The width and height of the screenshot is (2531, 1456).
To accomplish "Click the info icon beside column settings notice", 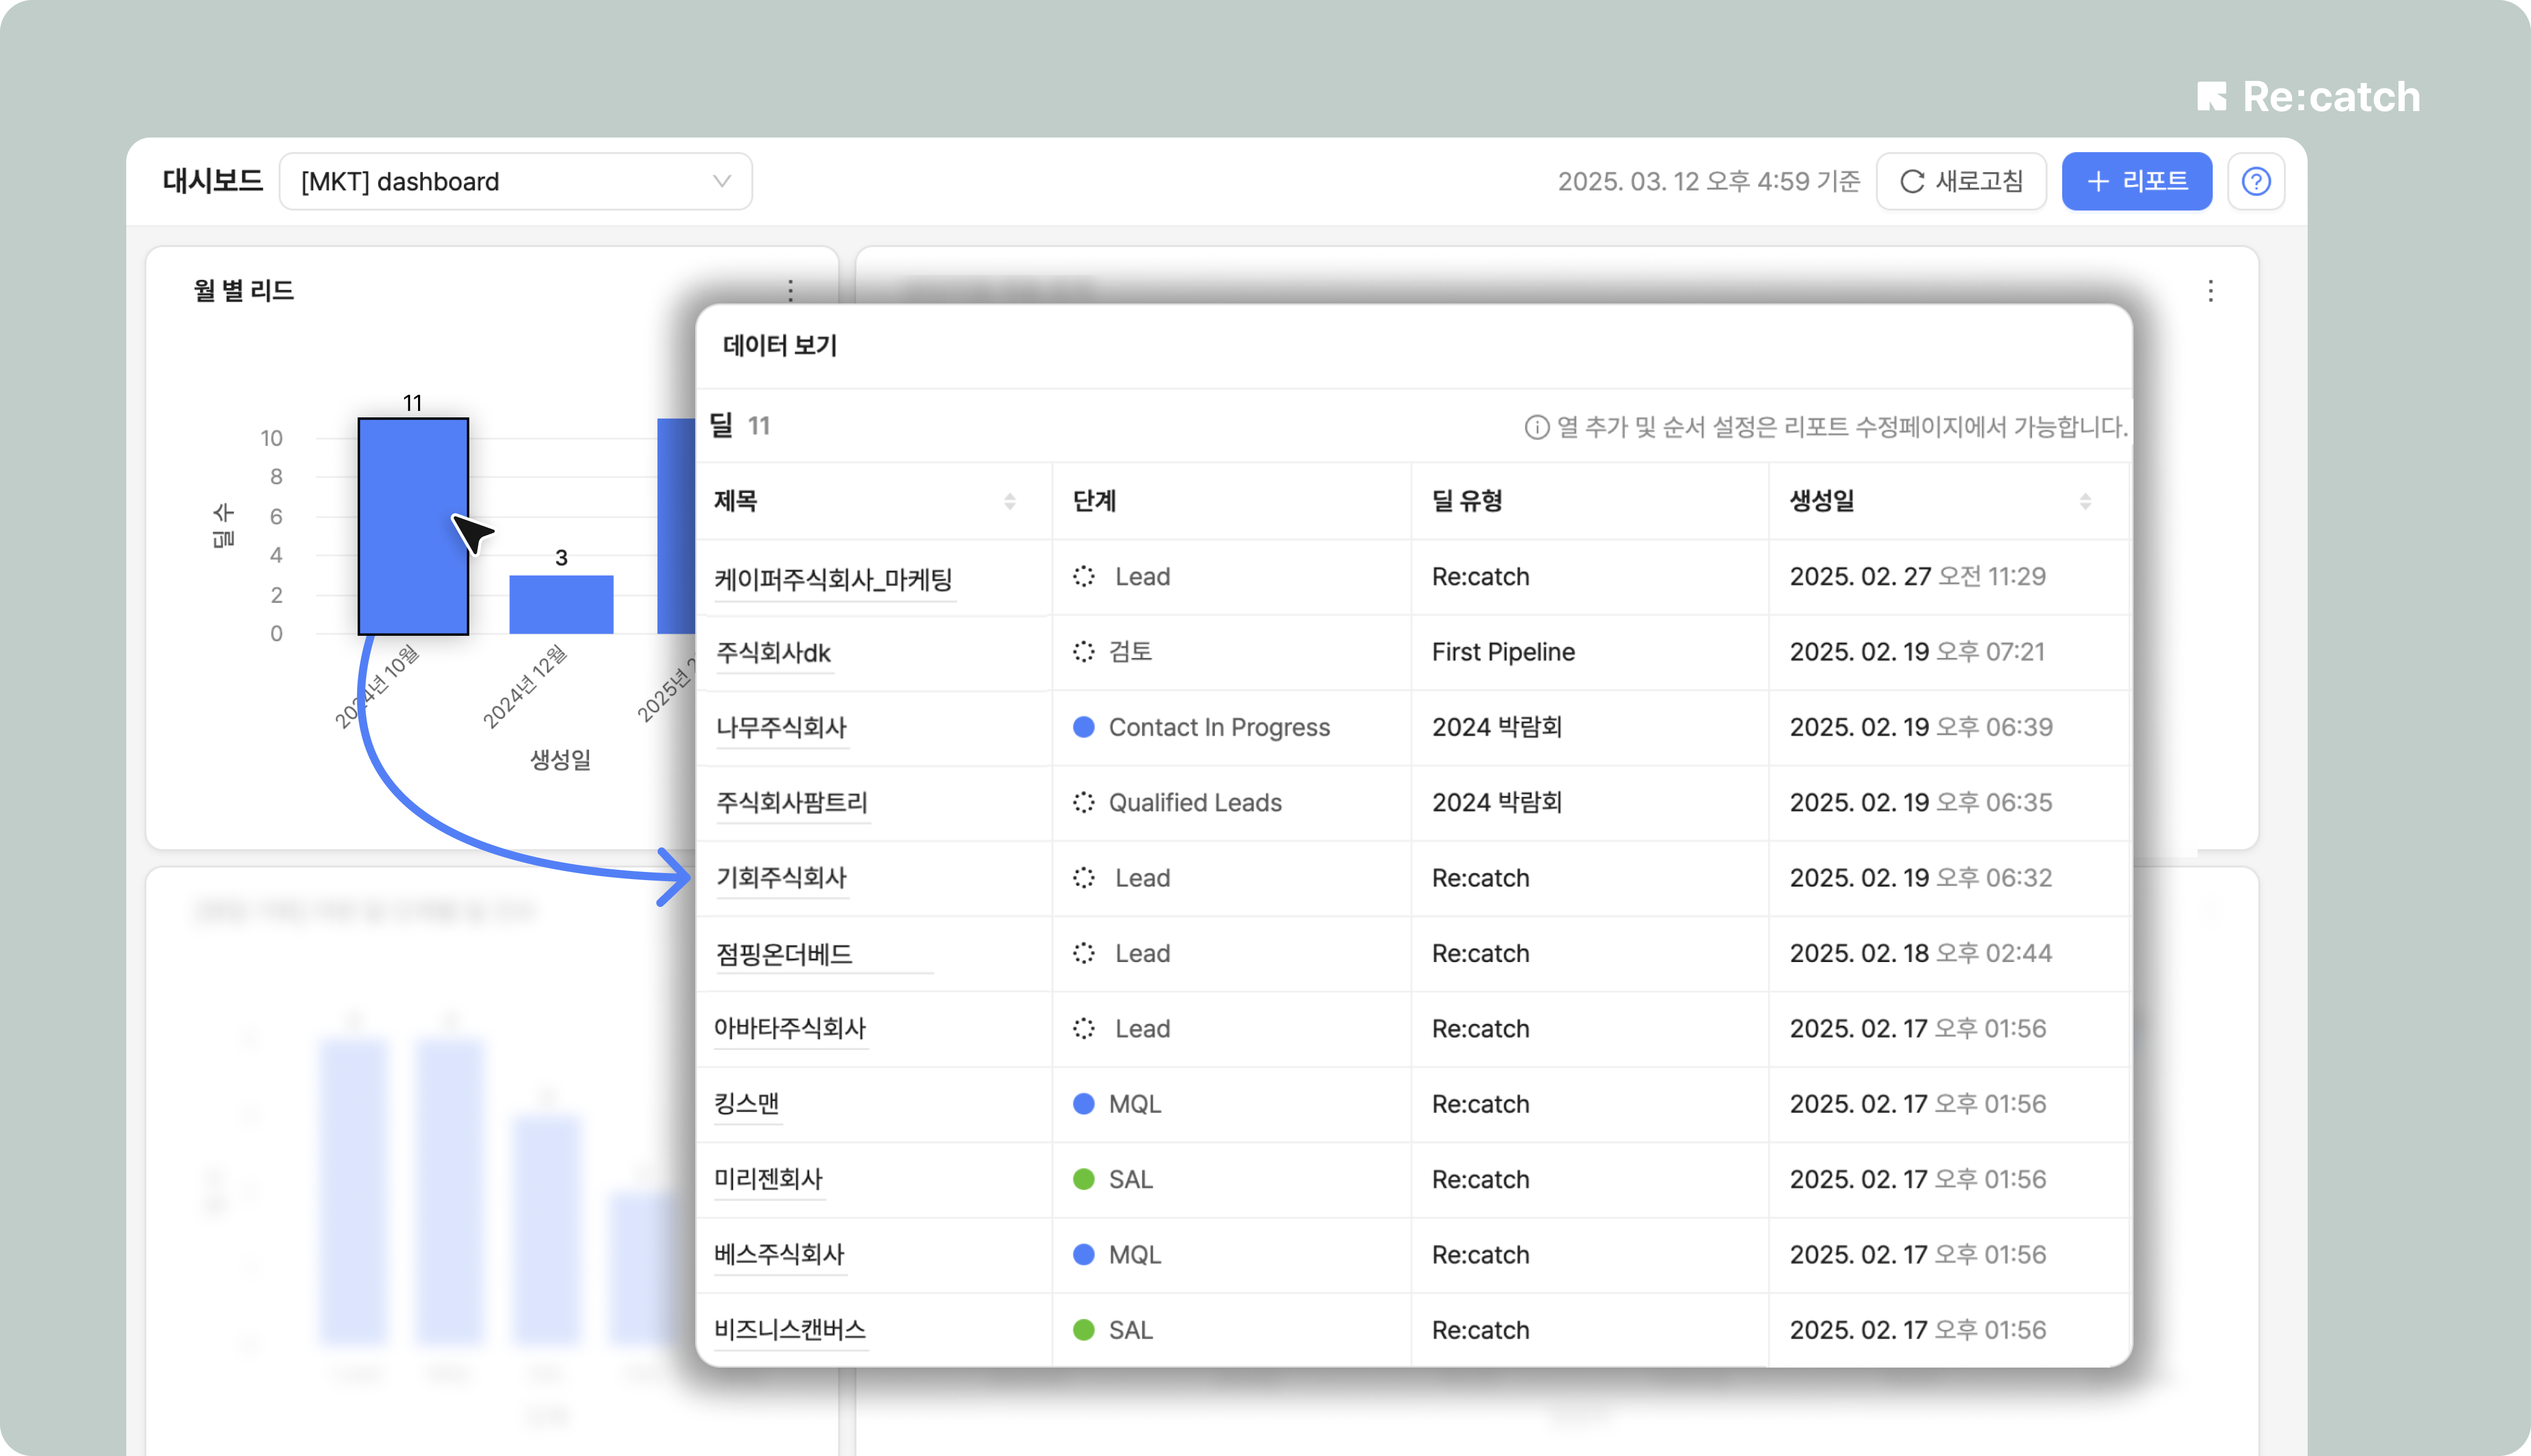I will (x=1536, y=427).
